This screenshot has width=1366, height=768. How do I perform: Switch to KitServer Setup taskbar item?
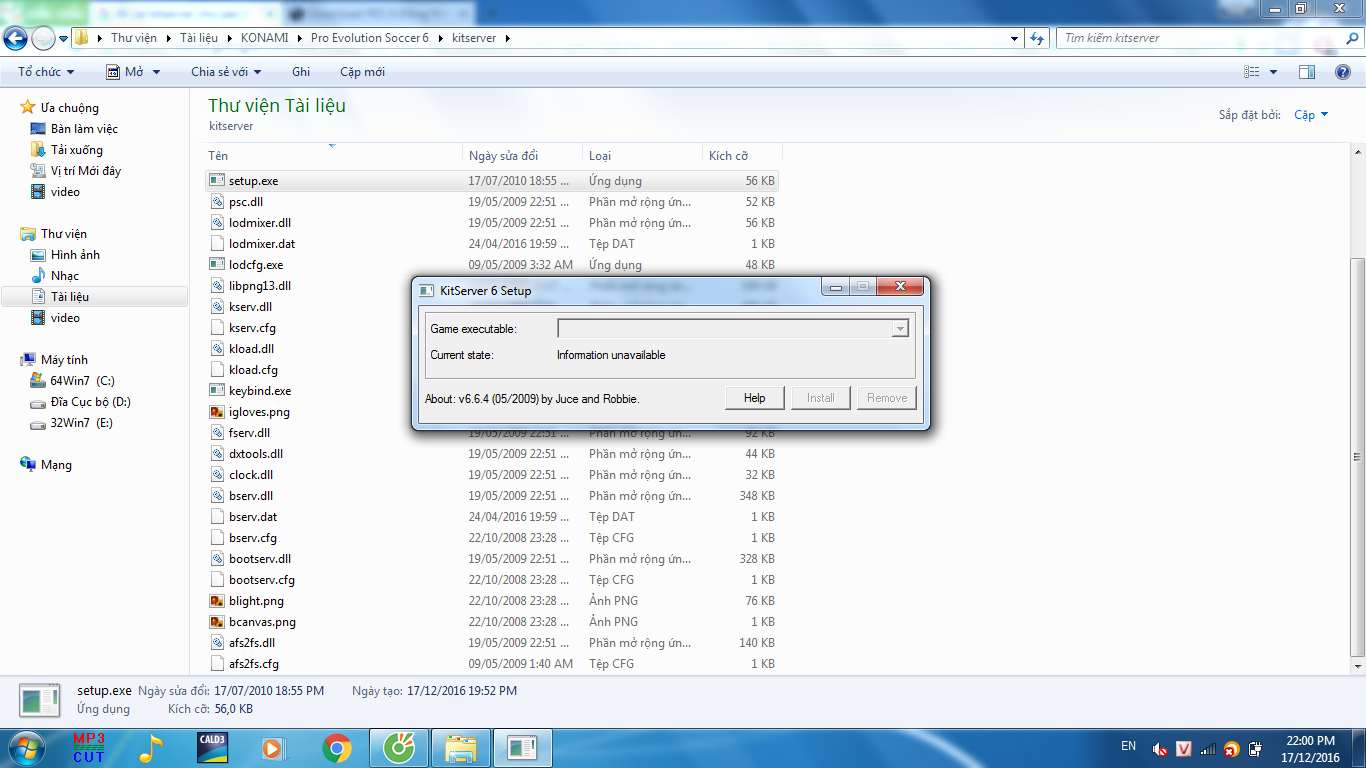point(522,748)
